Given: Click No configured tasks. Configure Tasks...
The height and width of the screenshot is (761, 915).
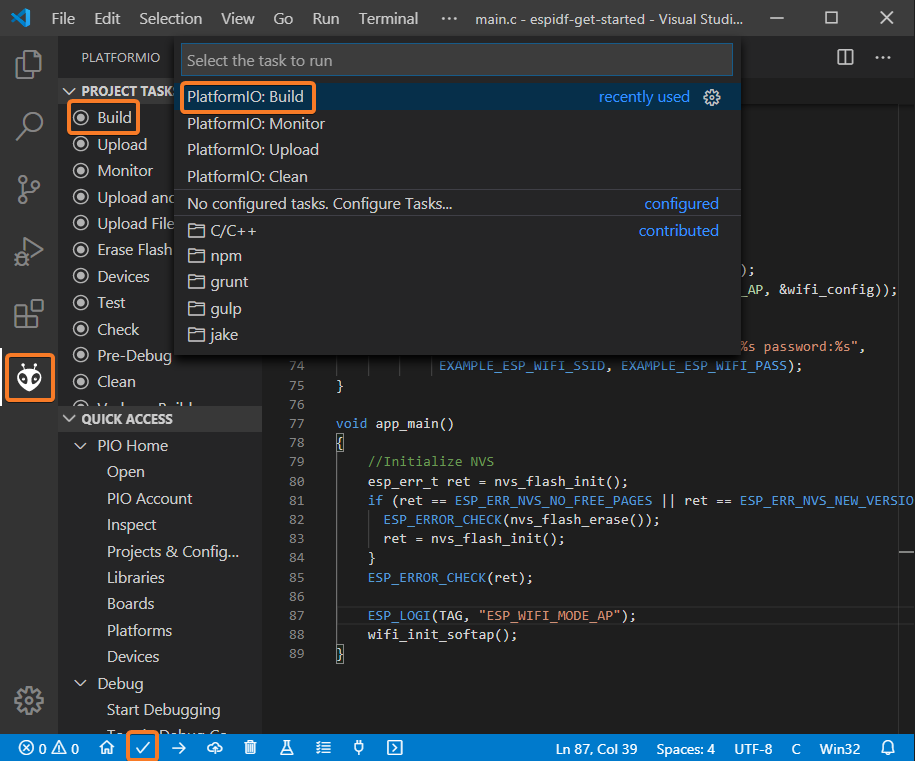Looking at the screenshot, I should pos(458,204).
